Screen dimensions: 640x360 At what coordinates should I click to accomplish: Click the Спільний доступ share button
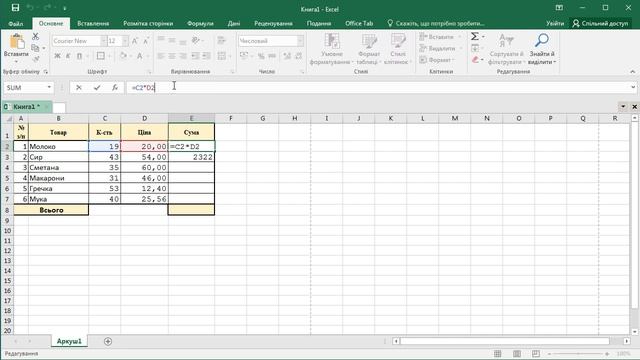pos(600,23)
